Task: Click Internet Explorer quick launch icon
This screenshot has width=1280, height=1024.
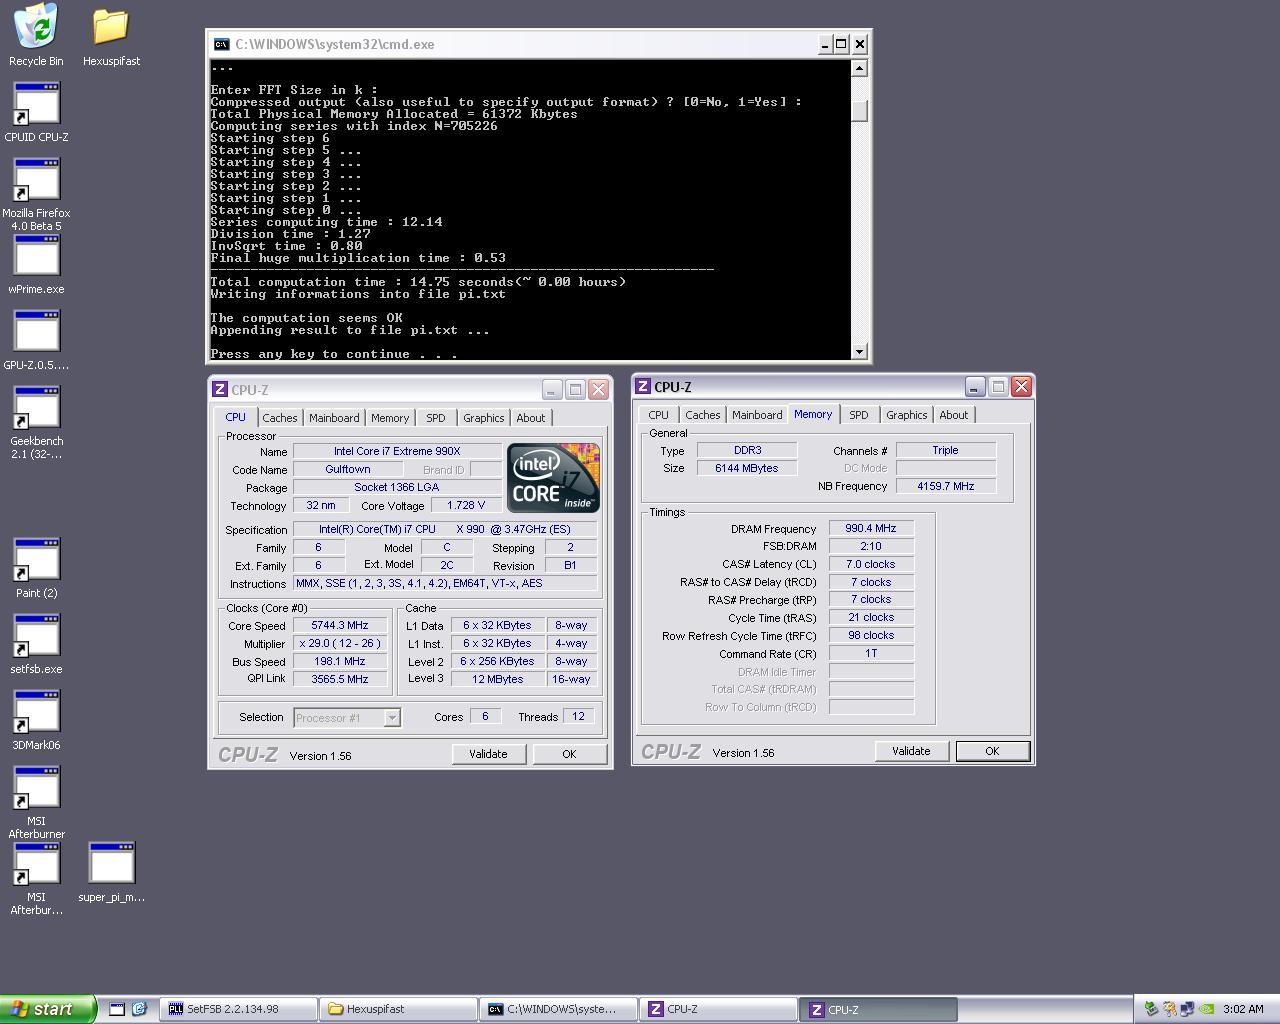Action: tap(139, 1009)
